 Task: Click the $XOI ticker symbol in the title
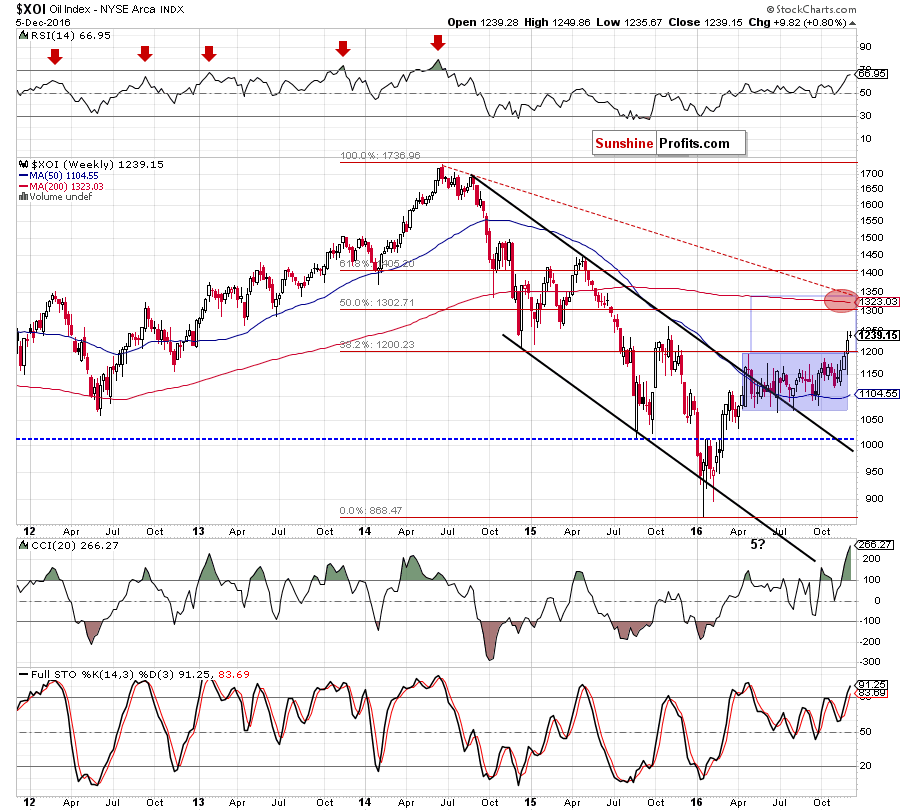30,9
